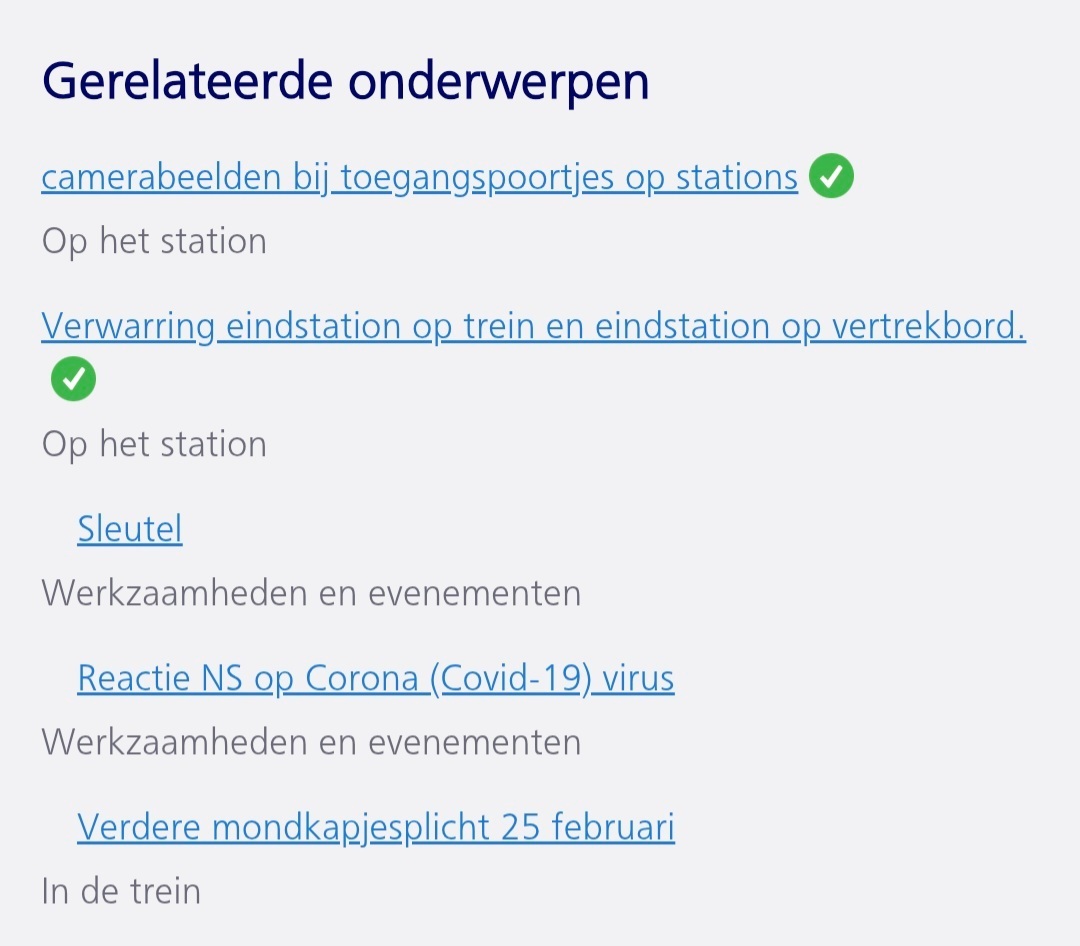Click the word Verwarring starting the second link

coord(128,327)
